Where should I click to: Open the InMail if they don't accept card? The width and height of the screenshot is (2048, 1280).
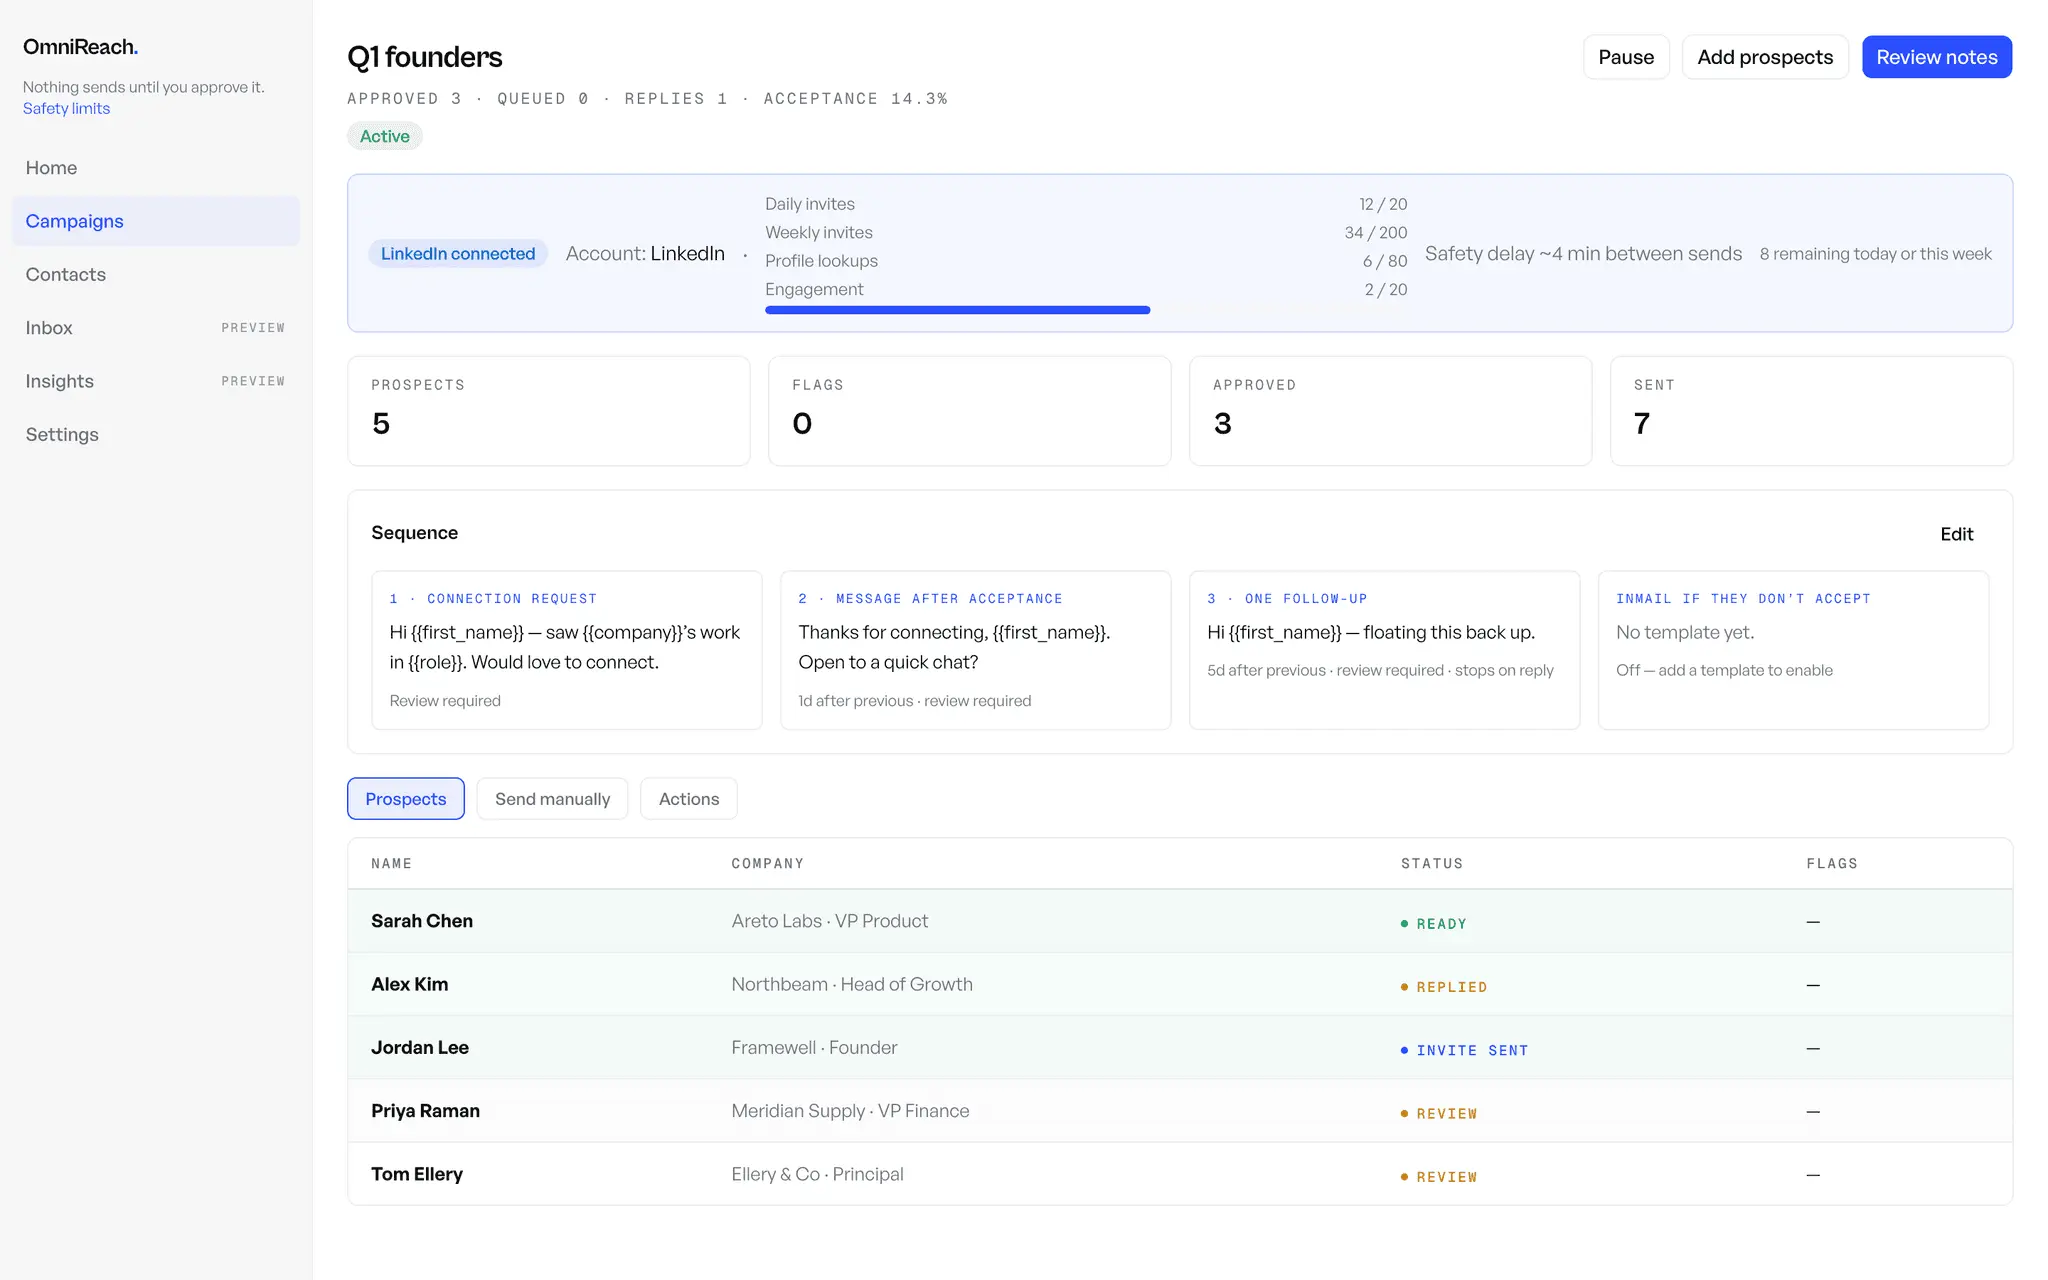[1793, 650]
